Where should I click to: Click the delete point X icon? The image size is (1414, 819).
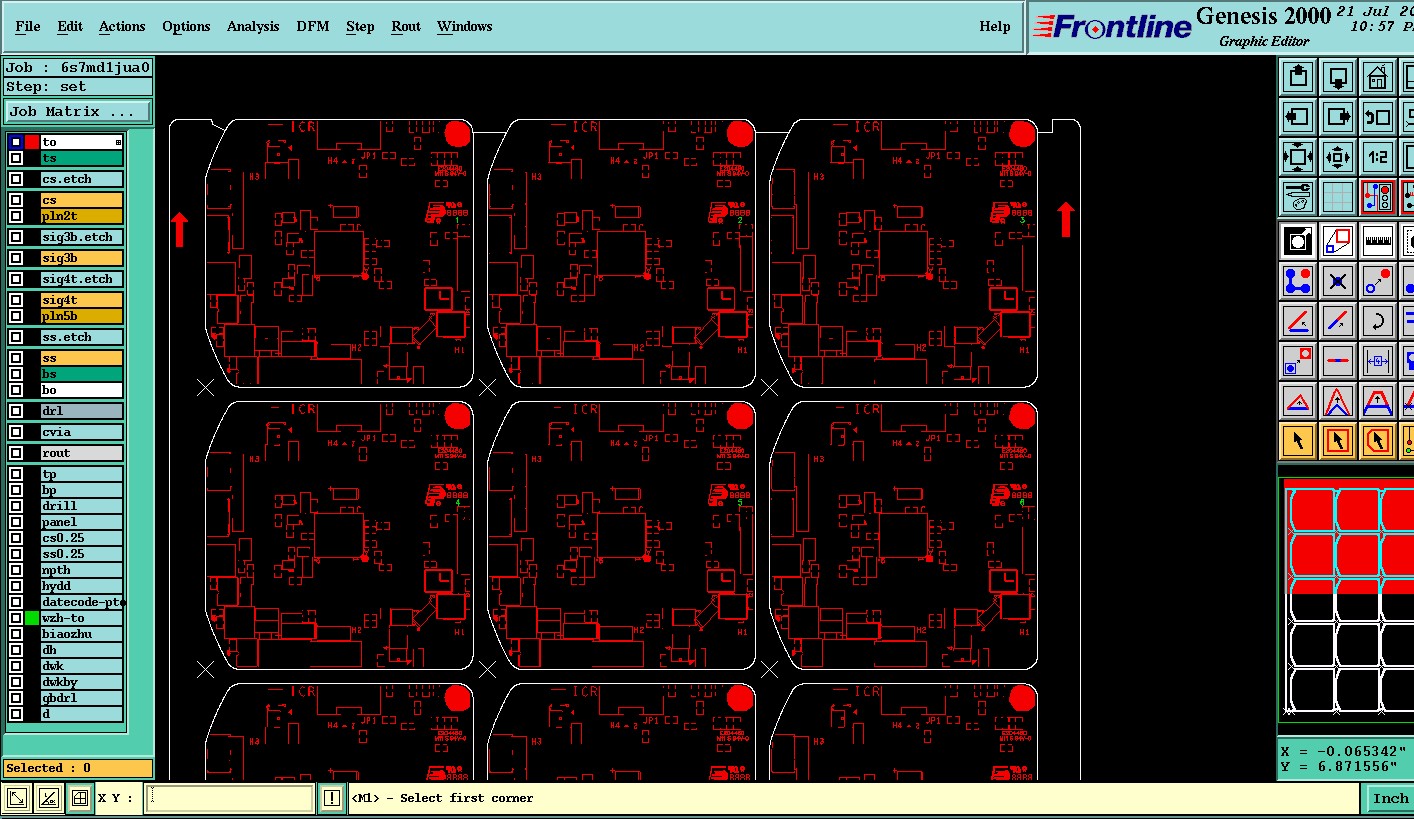[x=1338, y=281]
